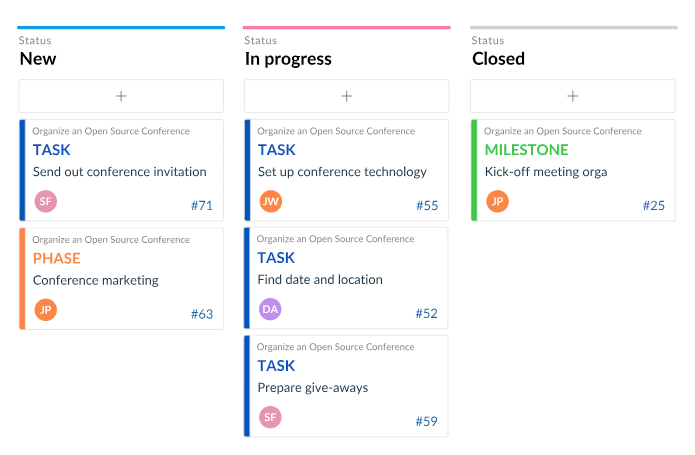Click JP avatar on Kick-off meeting card
695x455 pixels.
[x=497, y=202]
